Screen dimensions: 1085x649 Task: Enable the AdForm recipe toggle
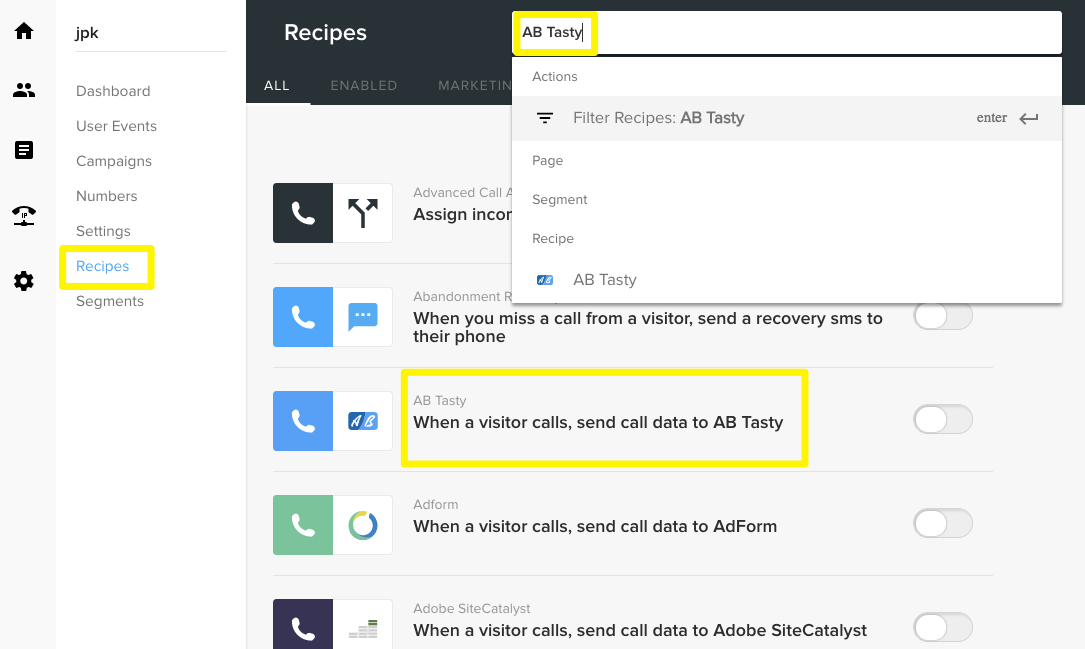click(x=942, y=523)
